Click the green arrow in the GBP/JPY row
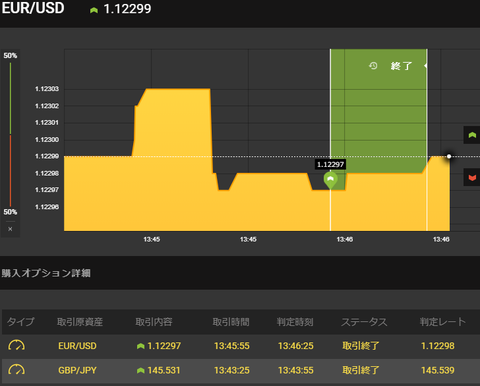Viewport: 480px width, 386px height. 141,370
